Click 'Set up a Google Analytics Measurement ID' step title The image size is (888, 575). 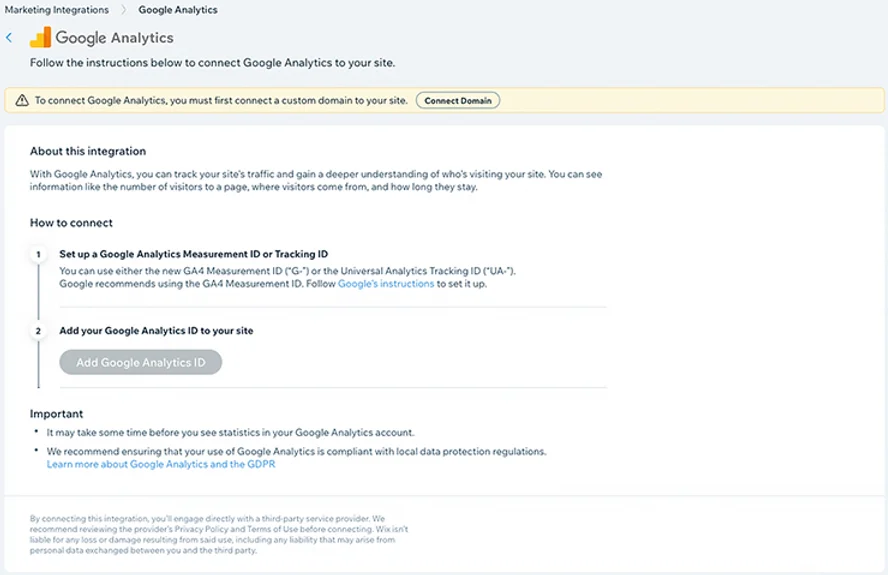click(194, 254)
